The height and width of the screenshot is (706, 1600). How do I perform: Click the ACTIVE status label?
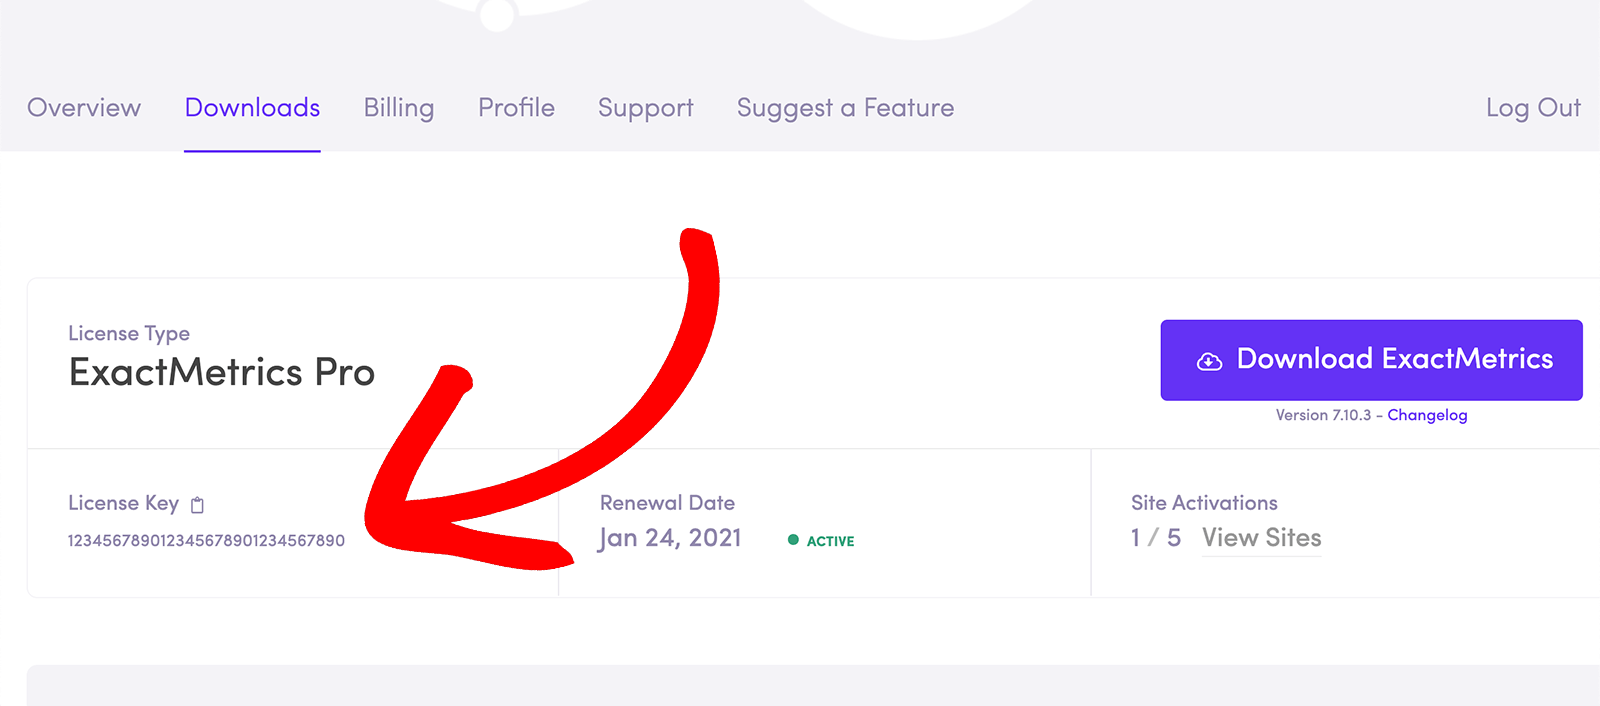pos(830,541)
